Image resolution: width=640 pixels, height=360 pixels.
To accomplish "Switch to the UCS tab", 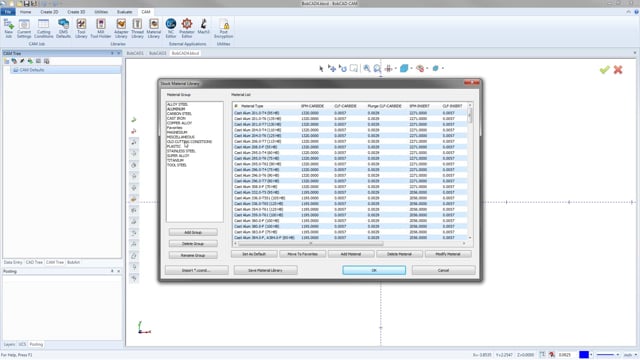I will [22, 344].
